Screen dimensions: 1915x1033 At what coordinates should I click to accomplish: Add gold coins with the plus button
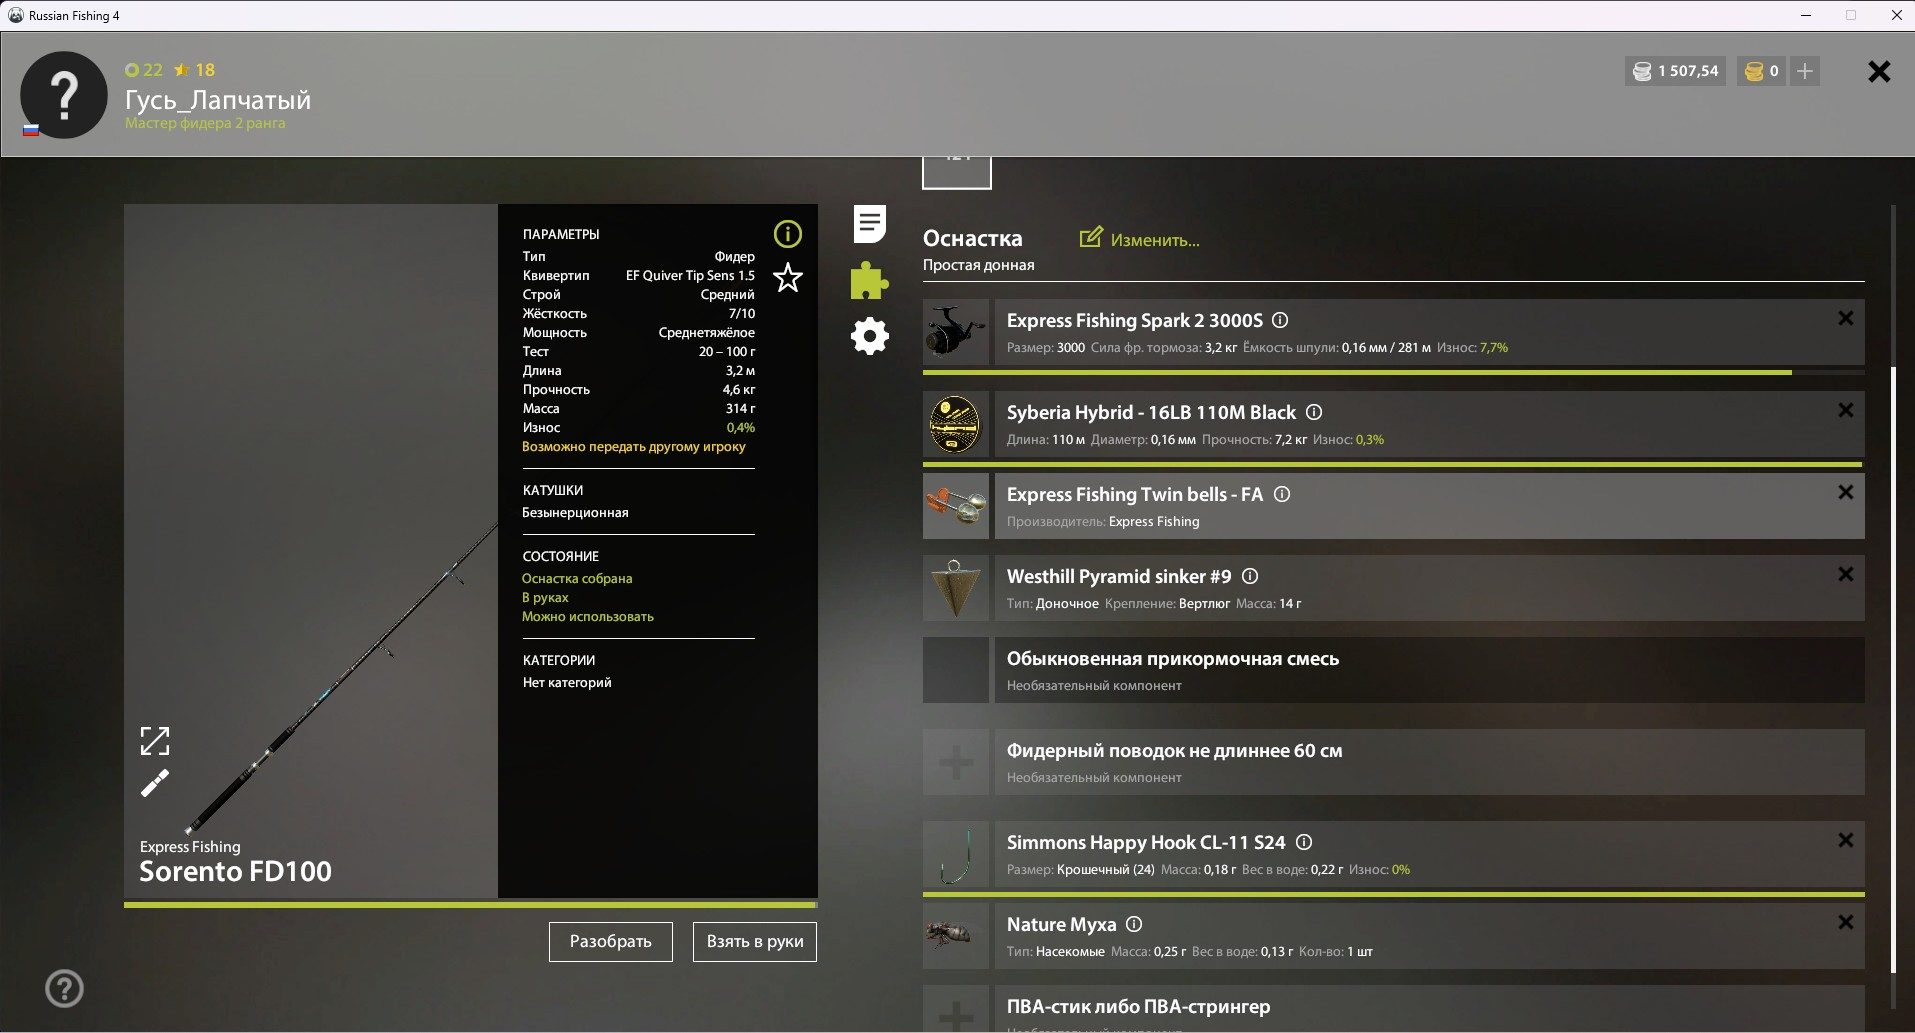pyautogui.click(x=1805, y=71)
